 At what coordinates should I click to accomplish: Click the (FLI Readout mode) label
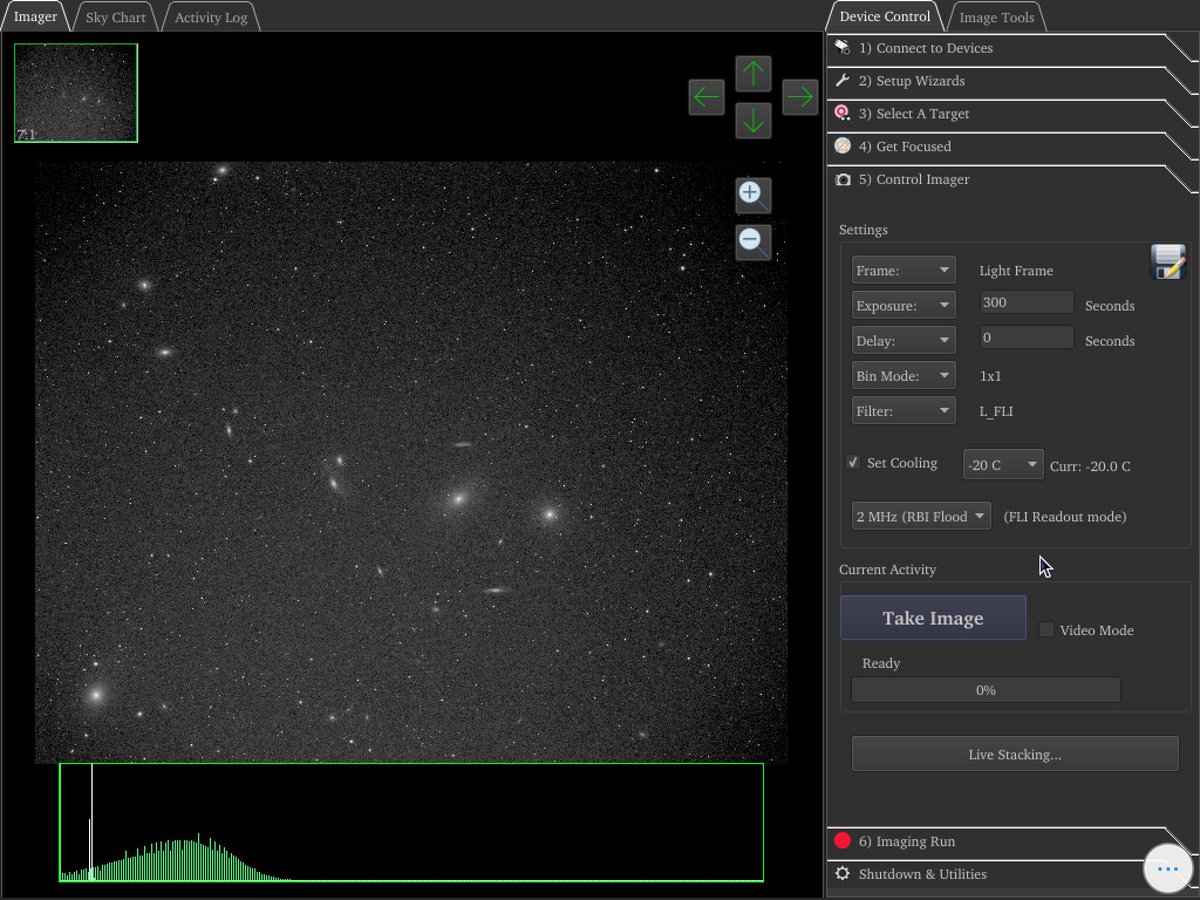[1065, 517]
